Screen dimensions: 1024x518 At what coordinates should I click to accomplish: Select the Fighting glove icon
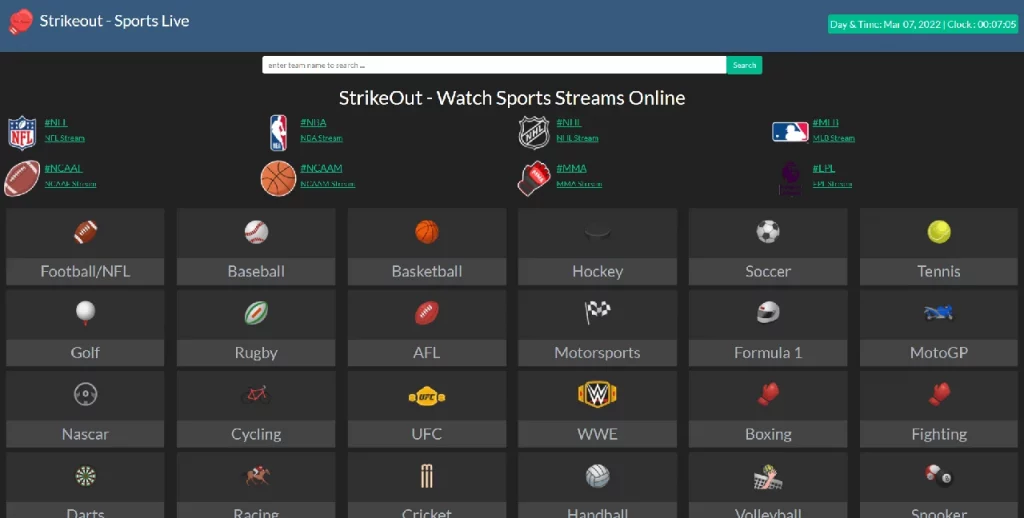pos(939,395)
